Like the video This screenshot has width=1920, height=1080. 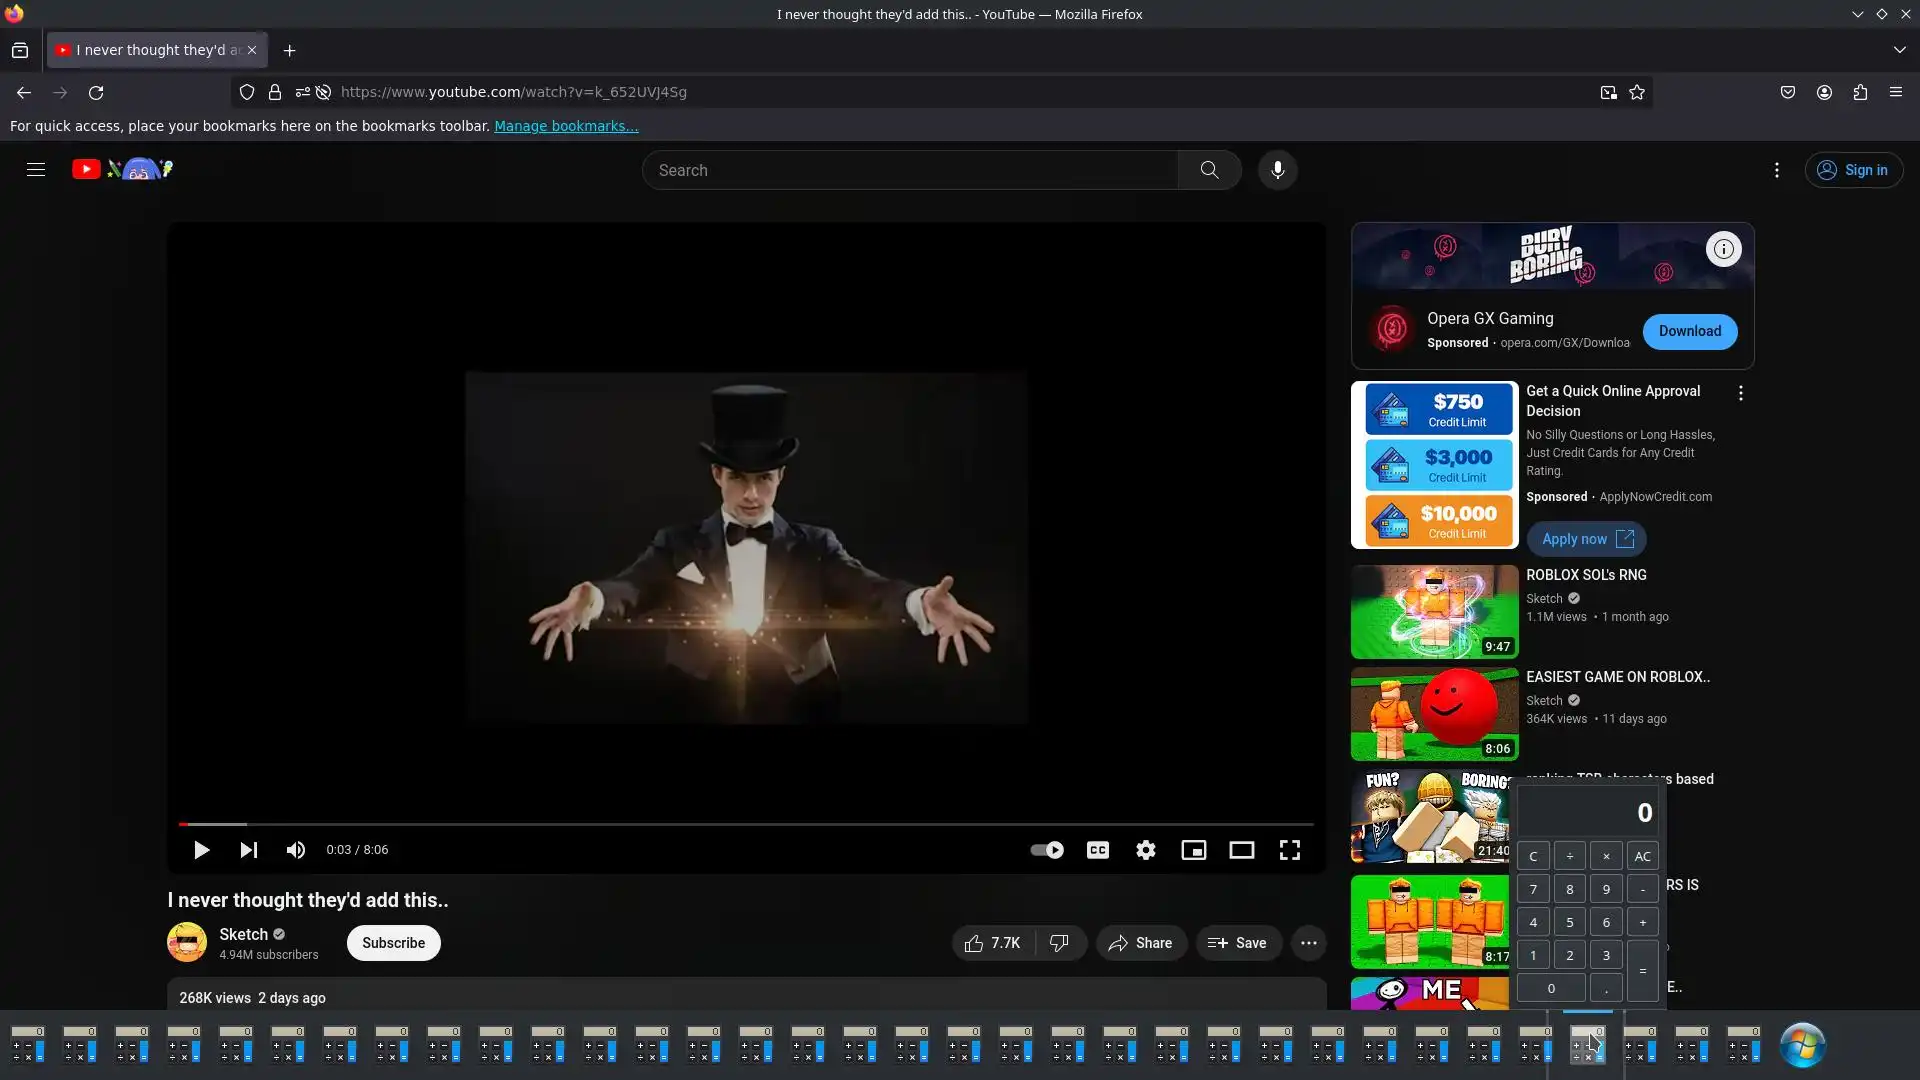[x=992, y=943]
